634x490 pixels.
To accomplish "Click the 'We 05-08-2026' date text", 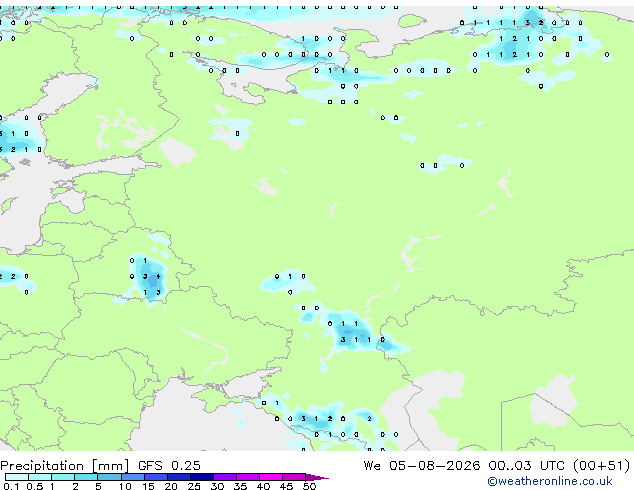I will point(422,466).
